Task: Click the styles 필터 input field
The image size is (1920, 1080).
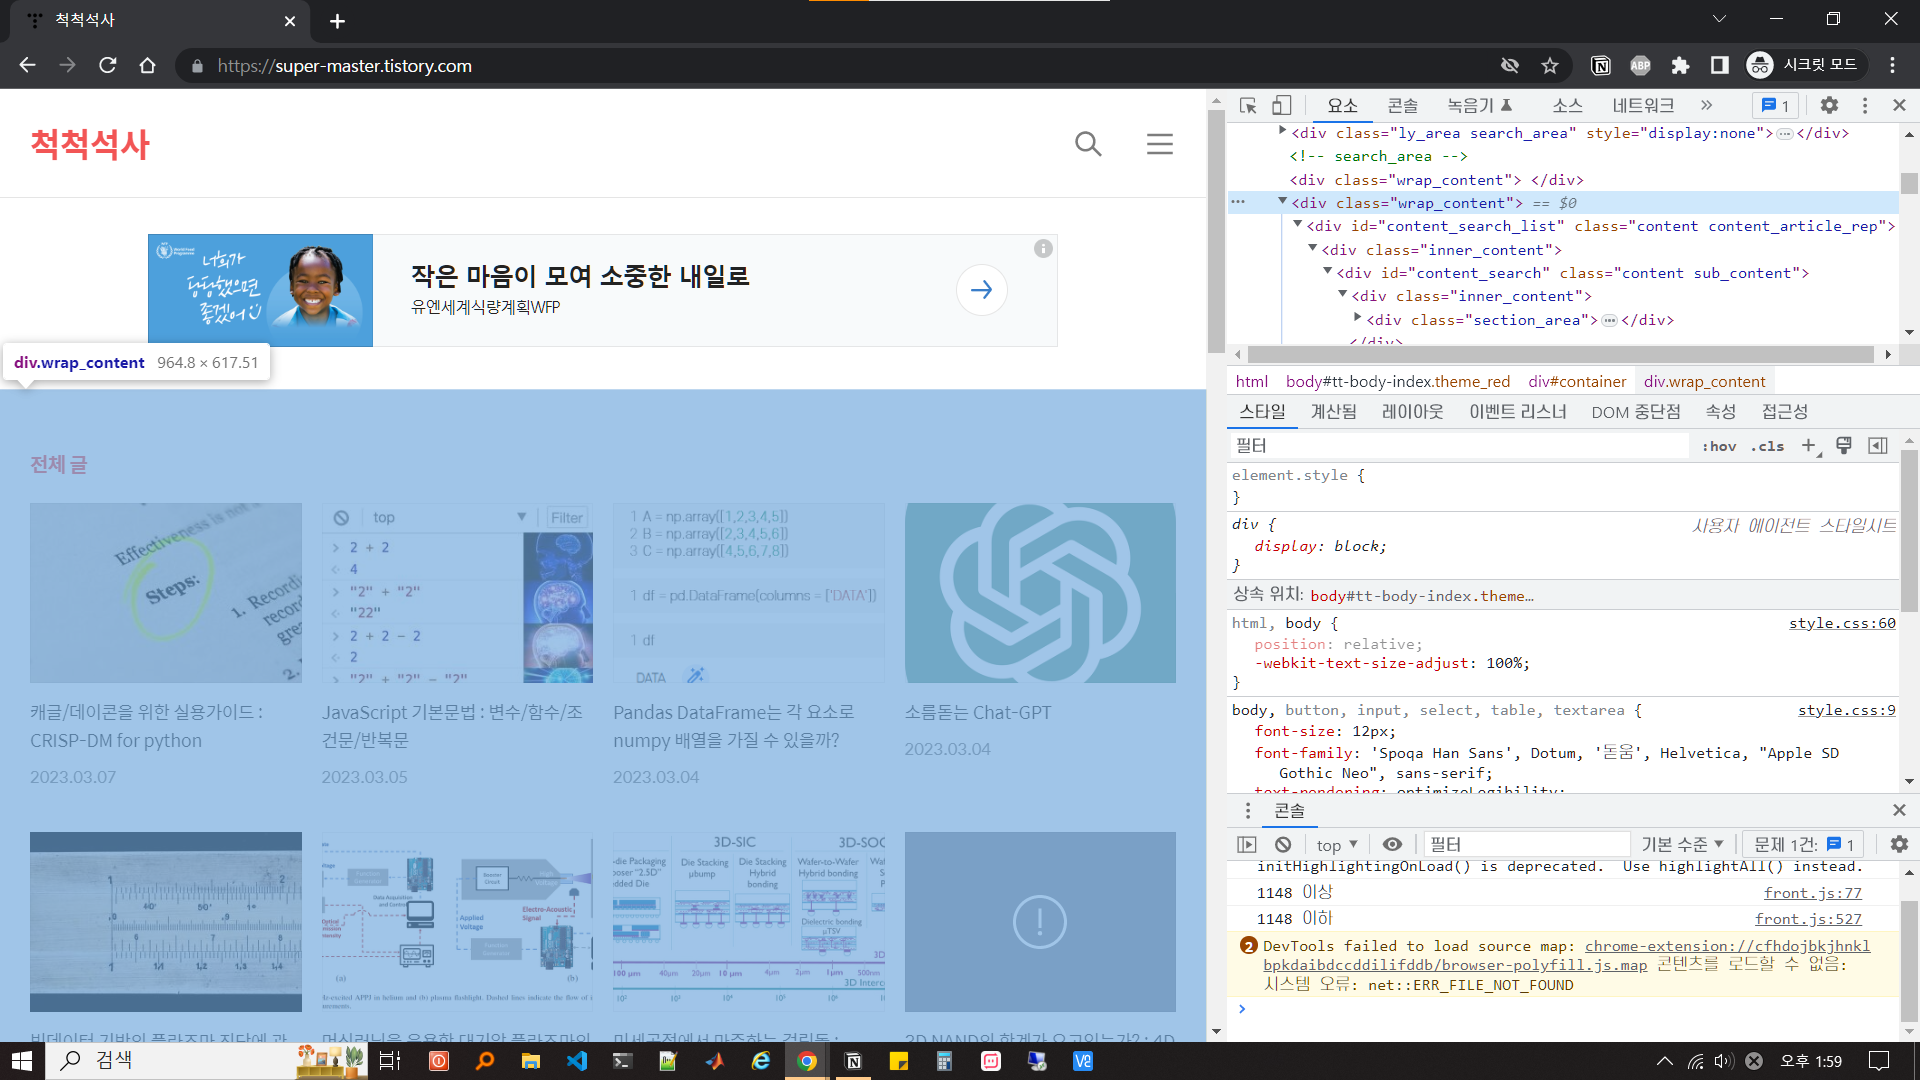Action: pyautogui.click(x=1460, y=446)
